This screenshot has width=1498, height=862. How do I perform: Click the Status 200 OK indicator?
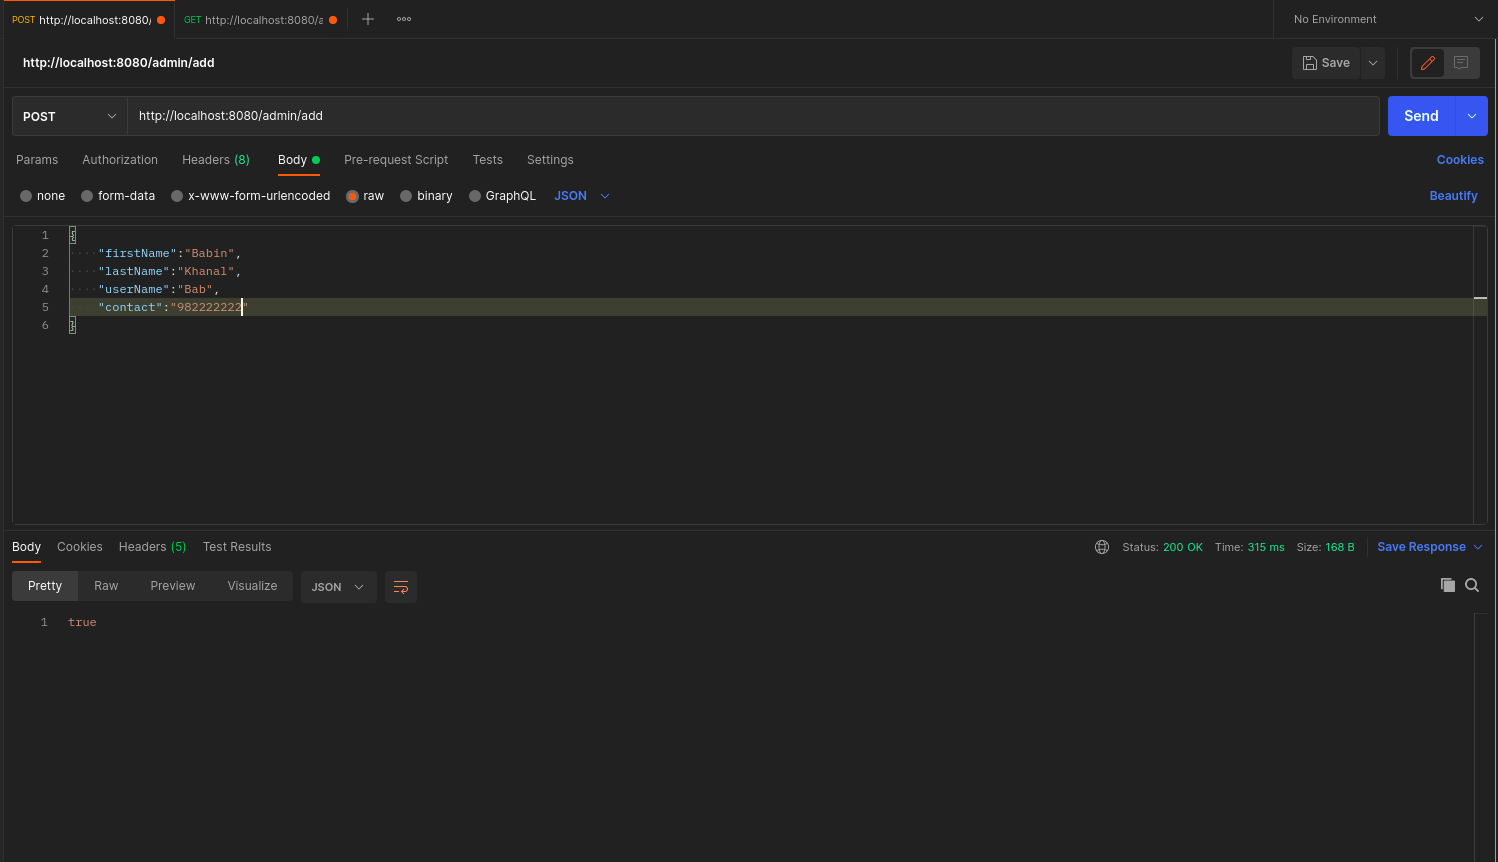tap(1162, 547)
